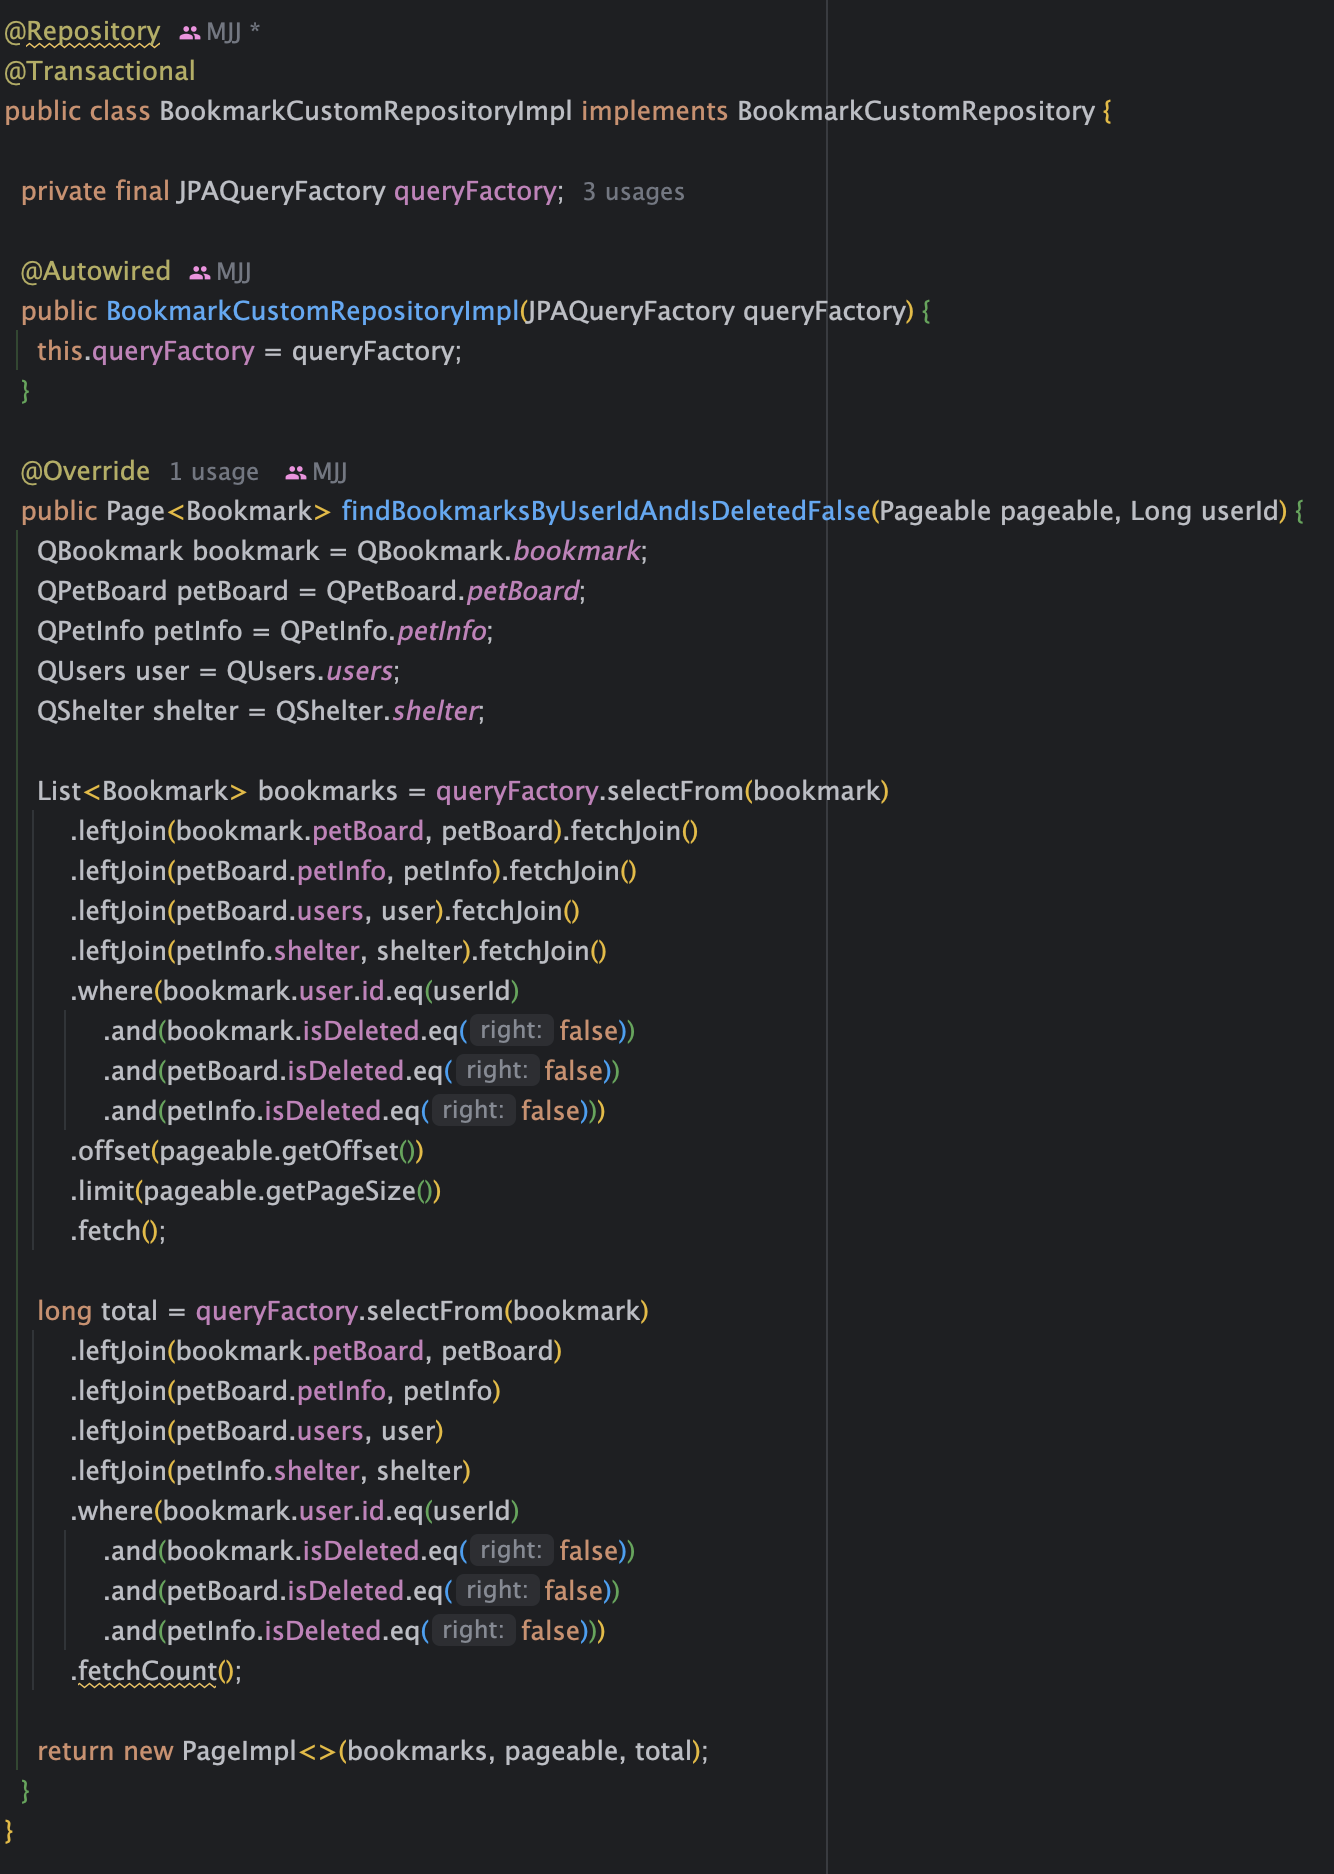Click "PageImpl" in the return statement
The height and width of the screenshot is (1874, 1334).
(239, 1751)
